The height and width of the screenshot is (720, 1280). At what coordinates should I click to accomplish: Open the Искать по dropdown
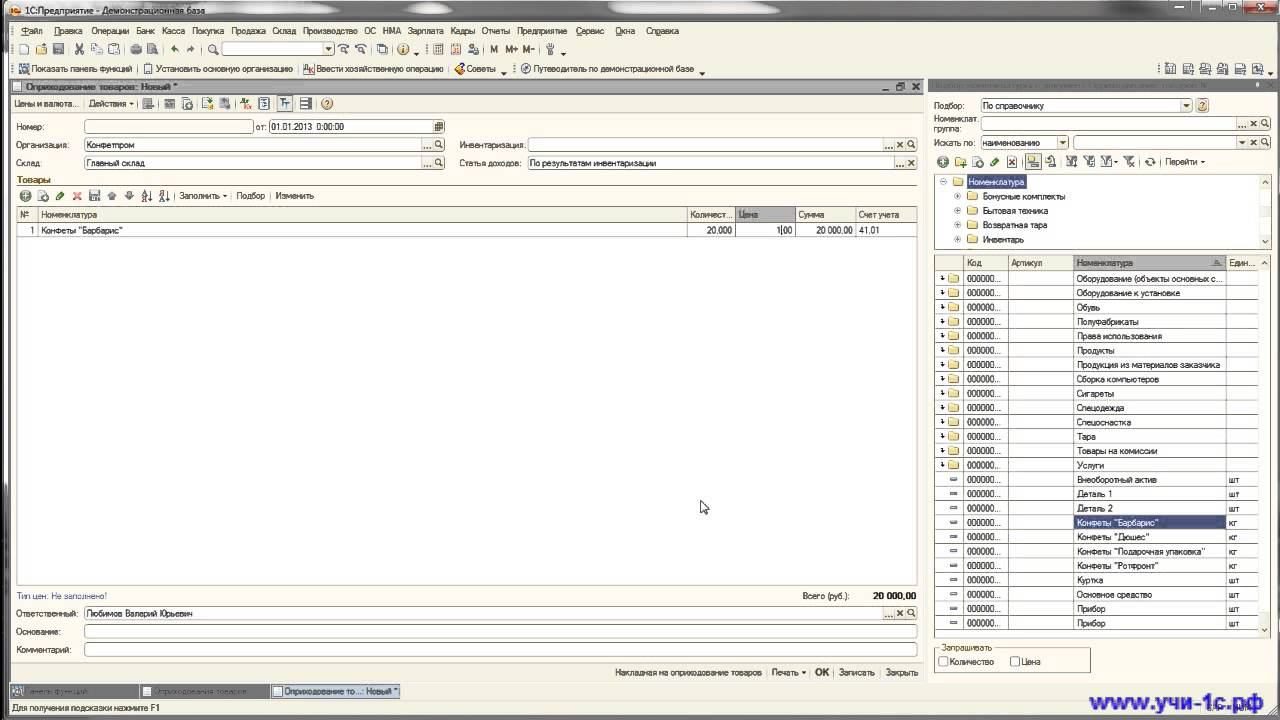1063,143
